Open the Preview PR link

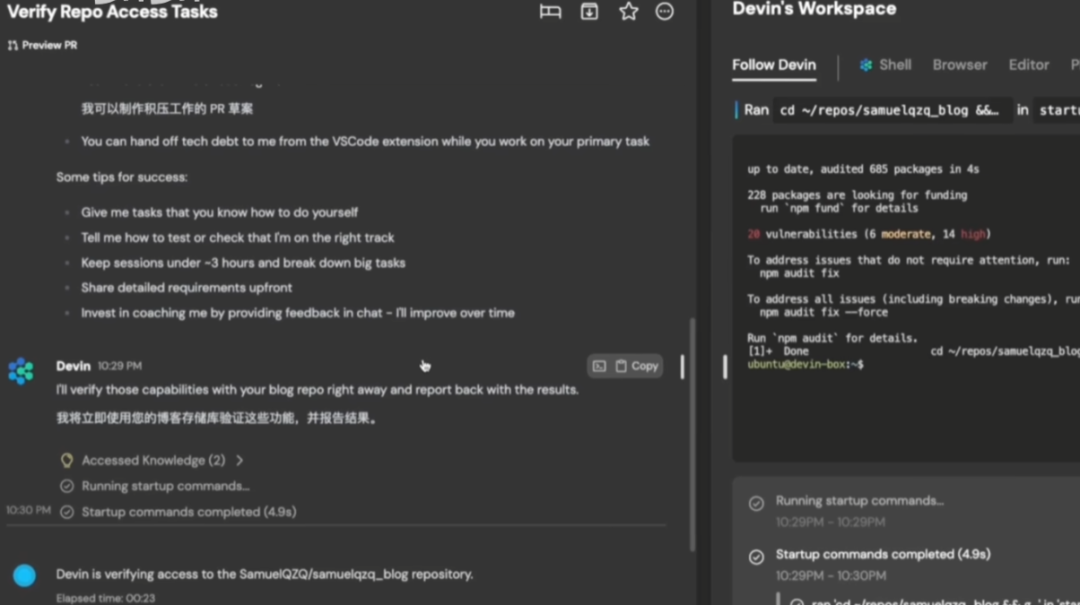(42, 46)
